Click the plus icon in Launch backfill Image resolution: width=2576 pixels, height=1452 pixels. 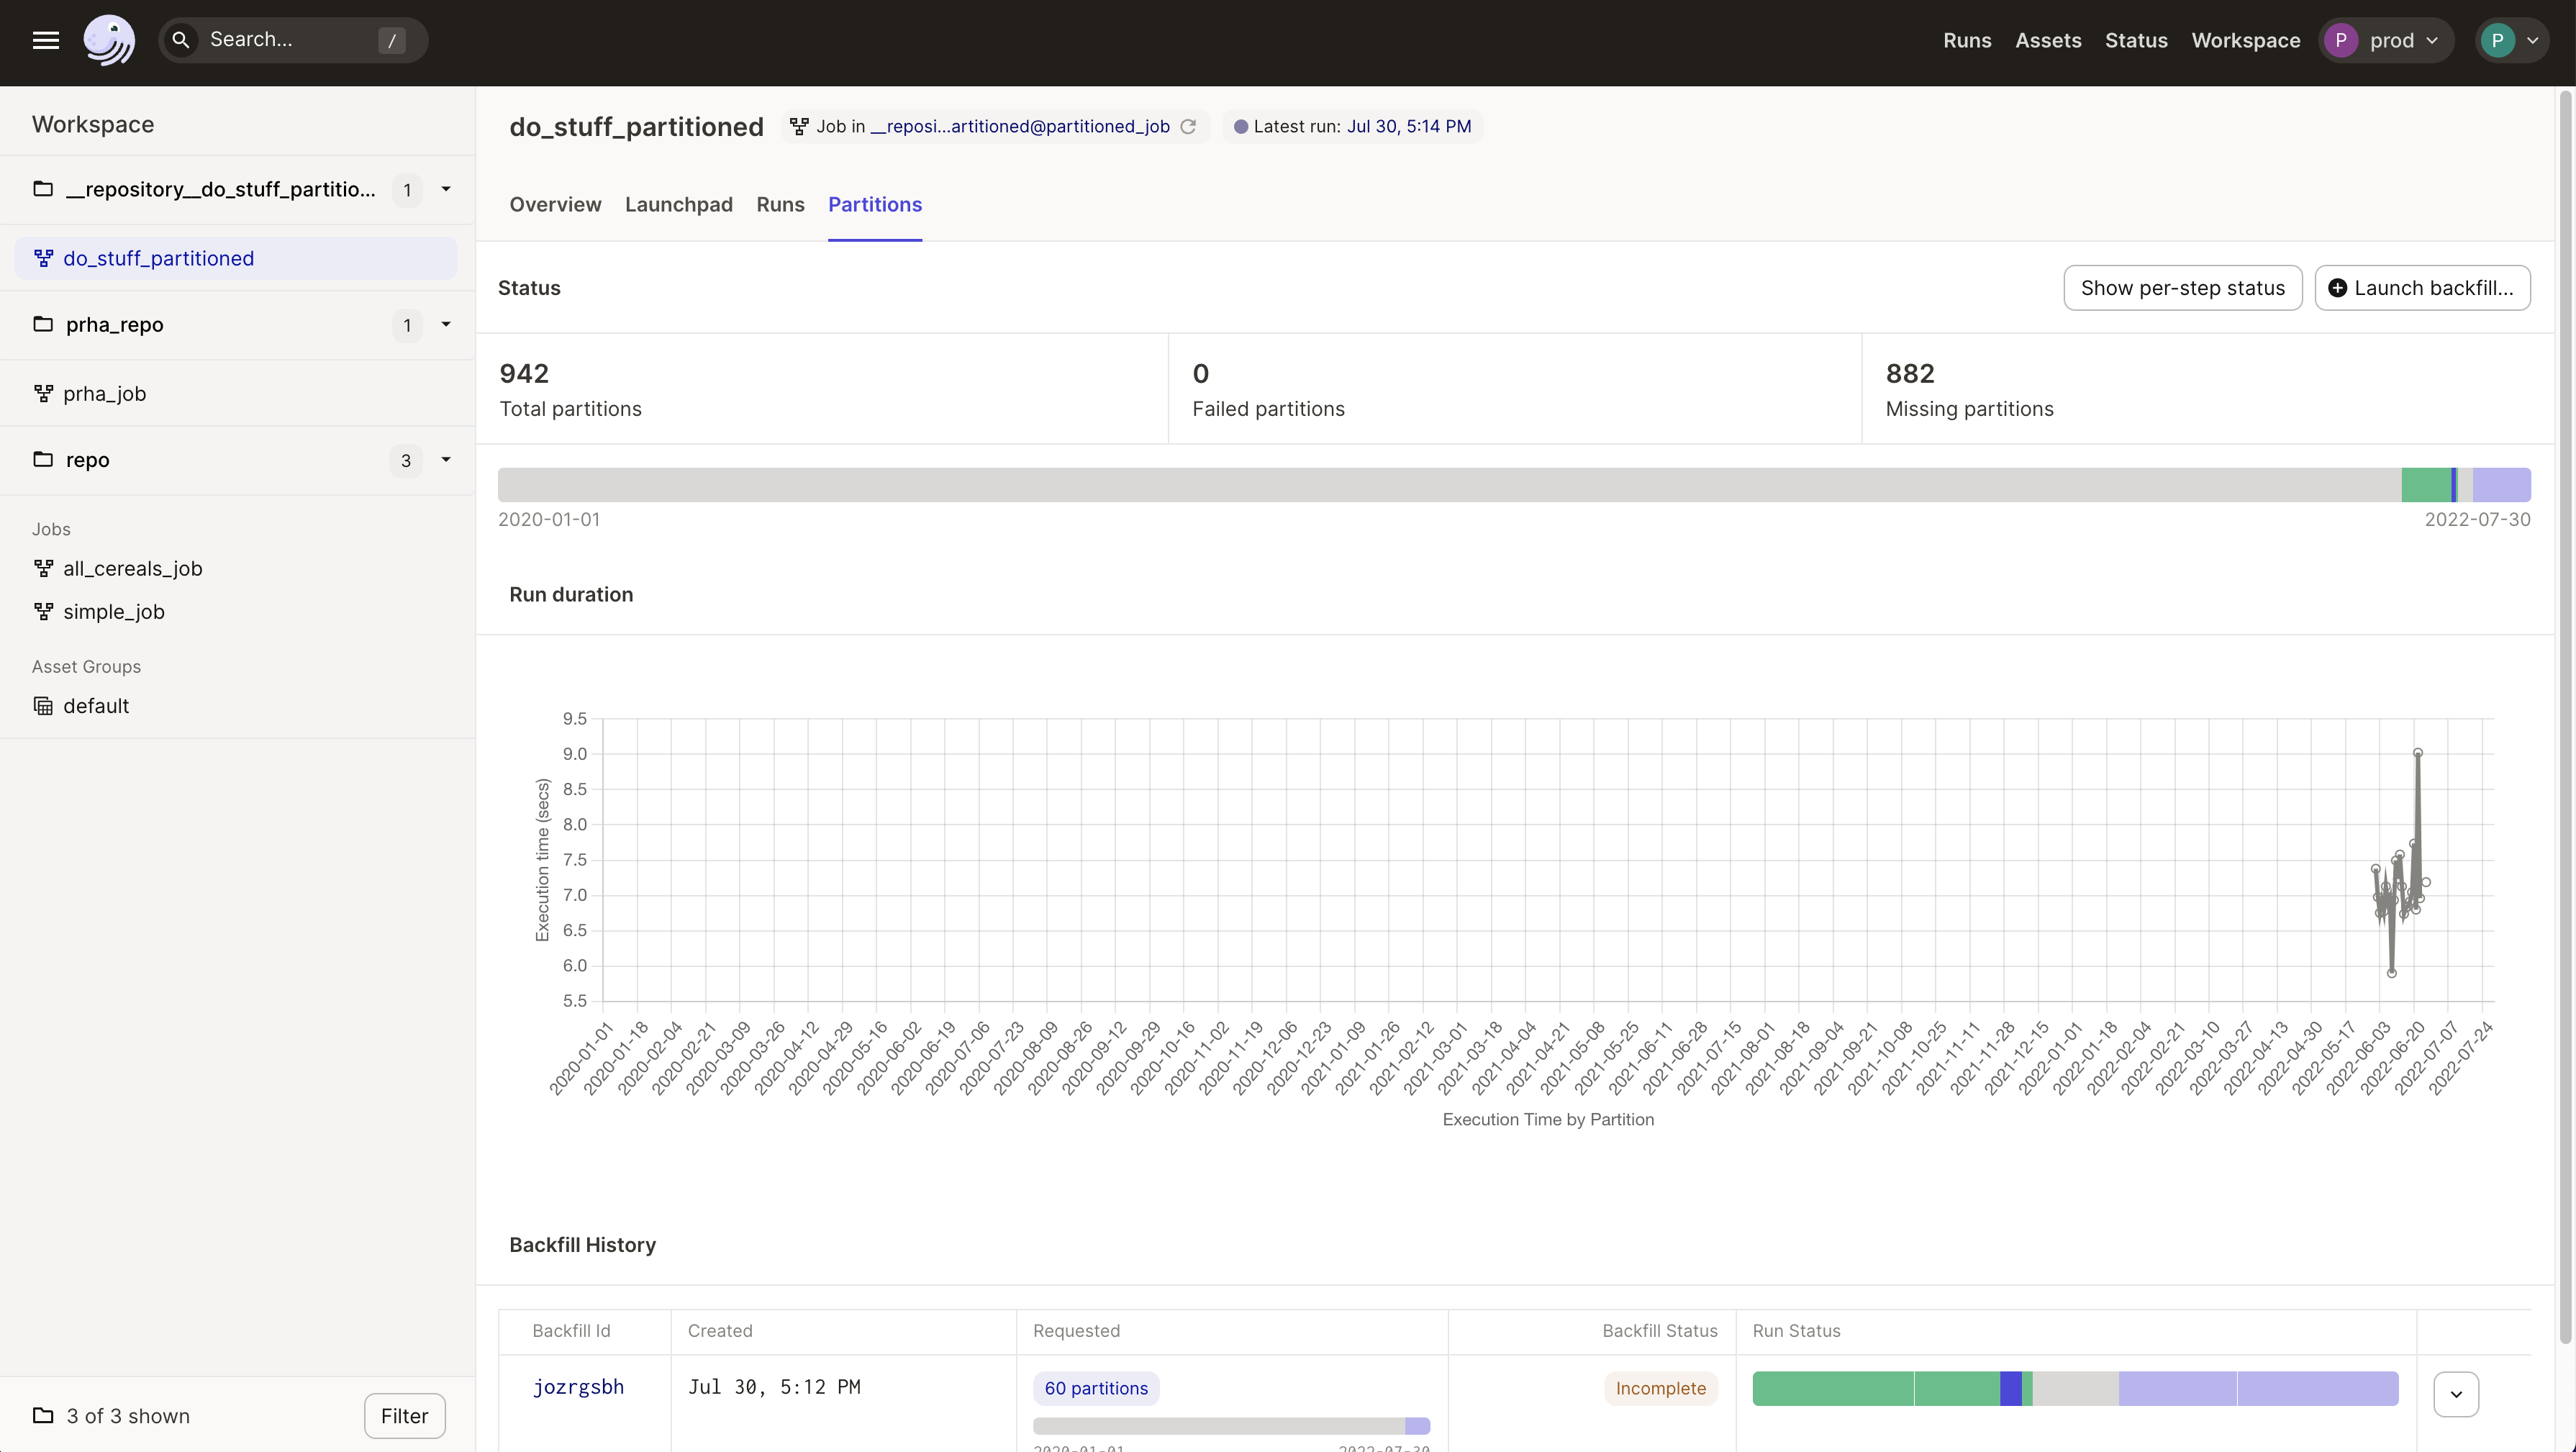[x=2337, y=288]
